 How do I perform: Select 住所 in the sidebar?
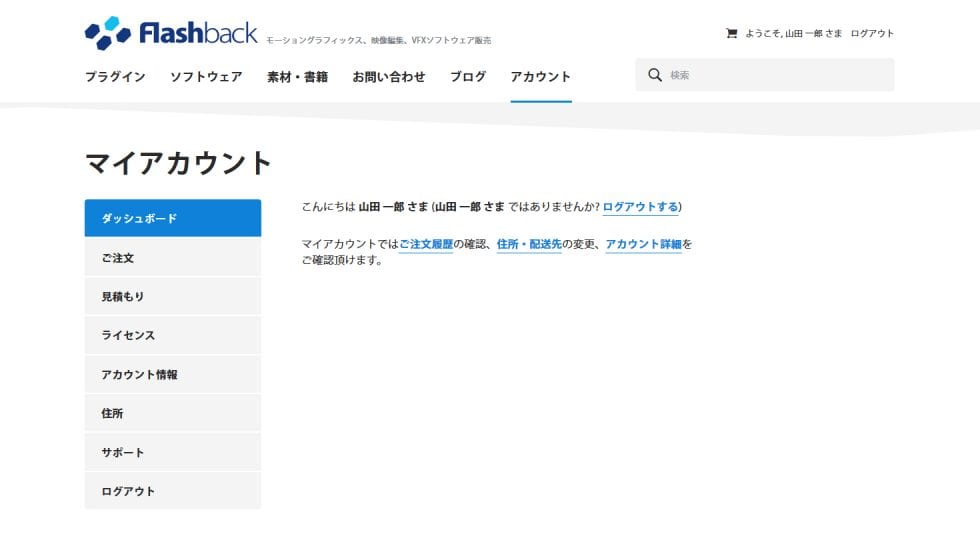click(173, 413)
